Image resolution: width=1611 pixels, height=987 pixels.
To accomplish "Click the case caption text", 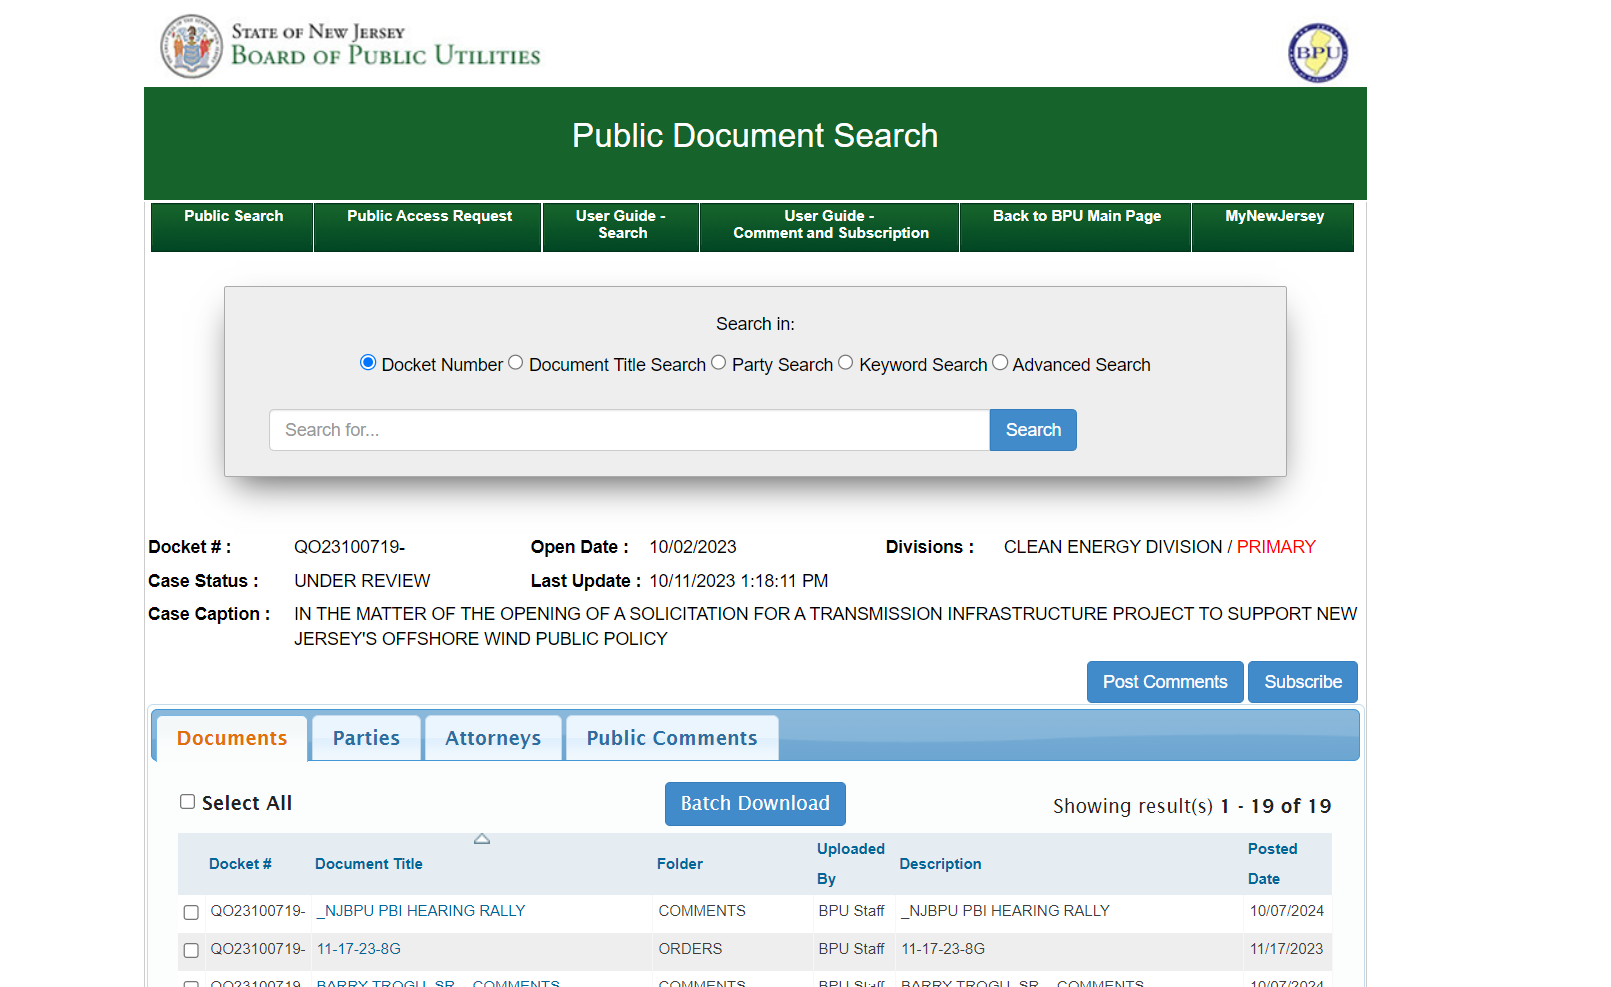I will (825, 626).
